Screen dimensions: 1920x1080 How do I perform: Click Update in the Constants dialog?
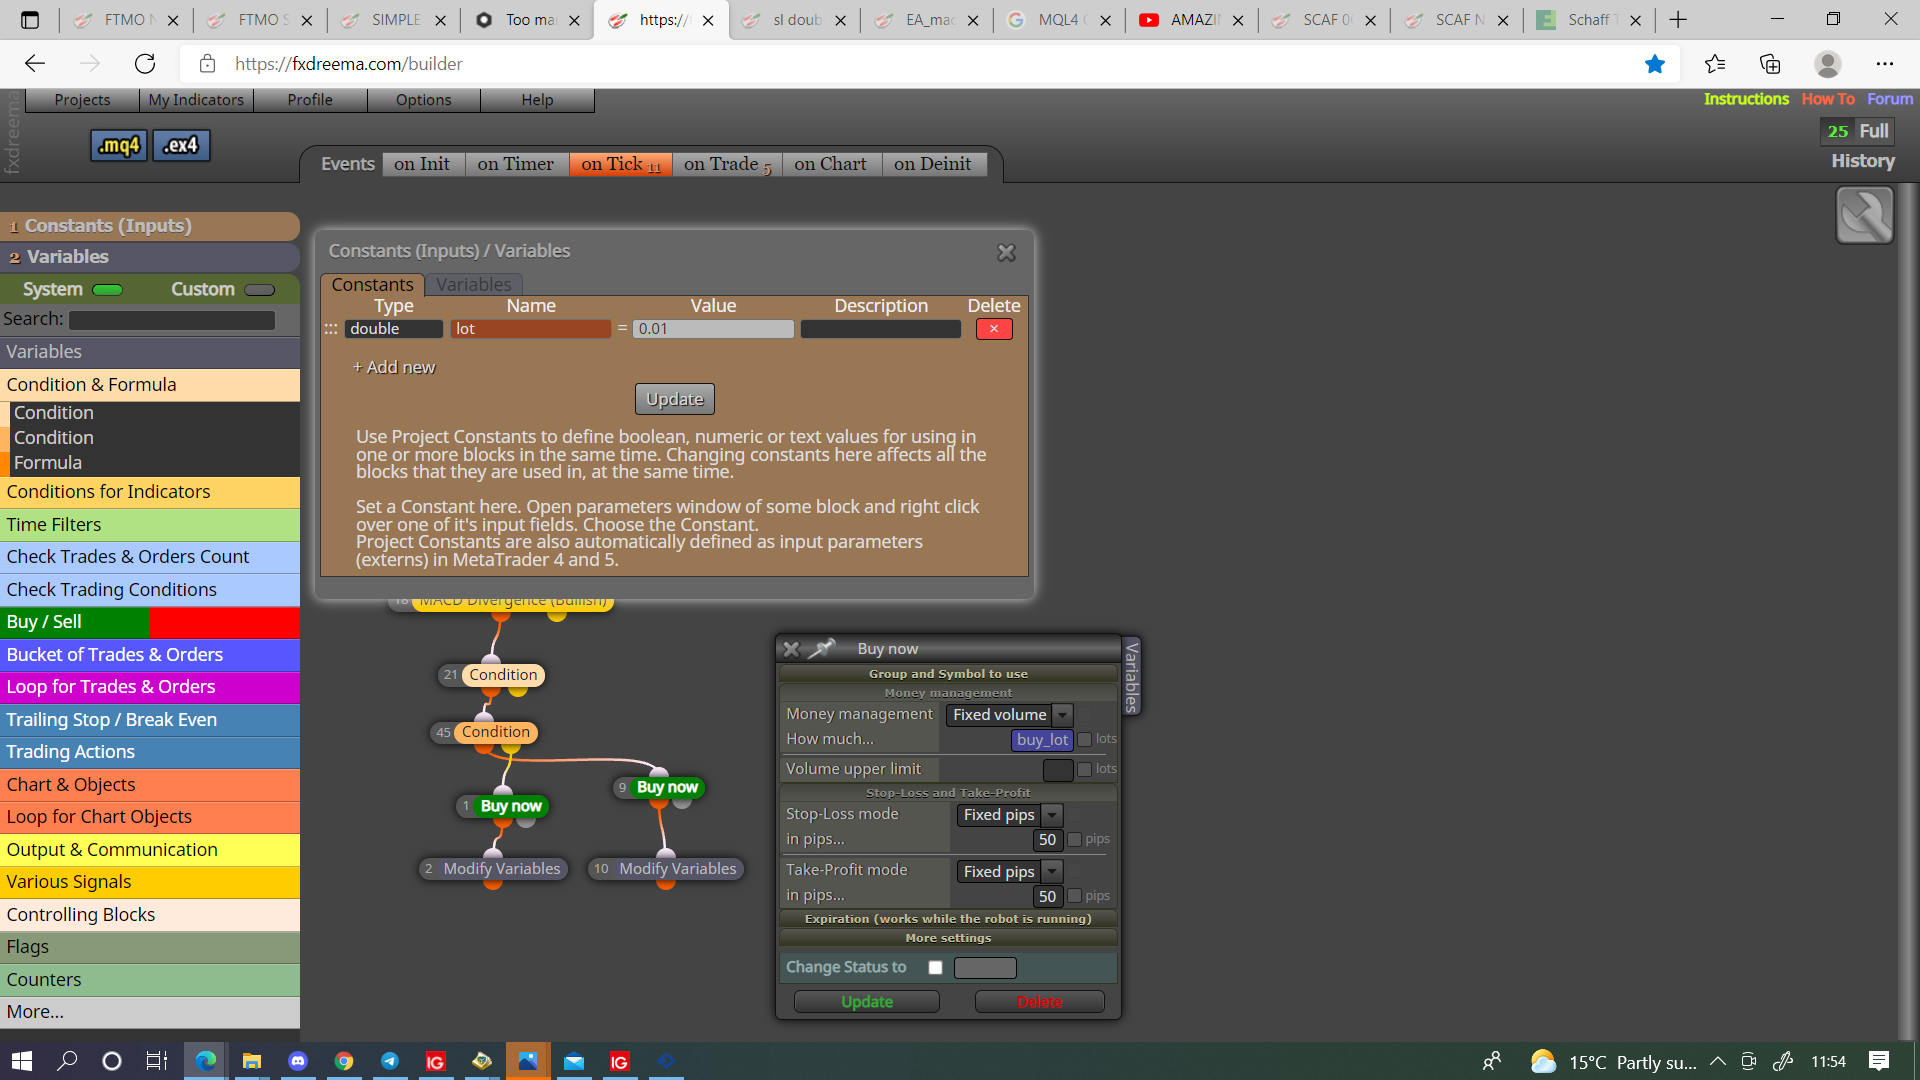675,399
